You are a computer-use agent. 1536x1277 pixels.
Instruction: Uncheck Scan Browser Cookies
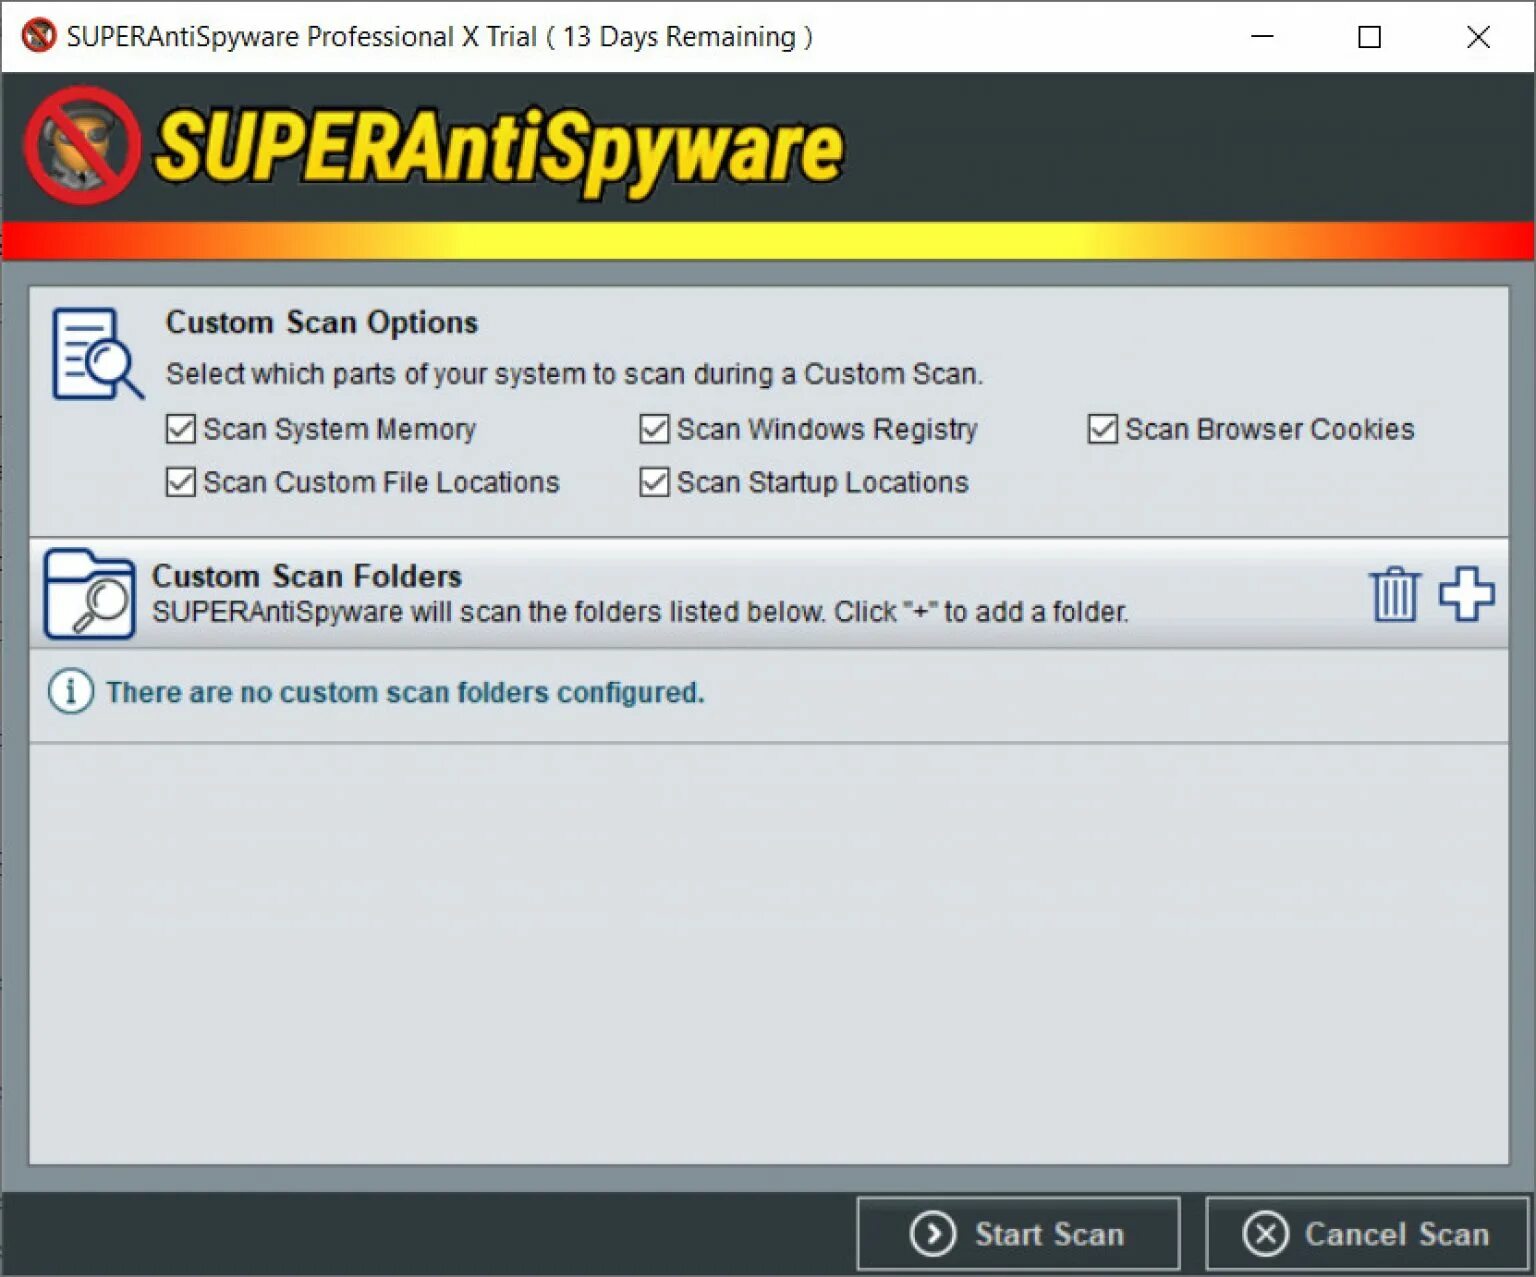coord(1102,429)
